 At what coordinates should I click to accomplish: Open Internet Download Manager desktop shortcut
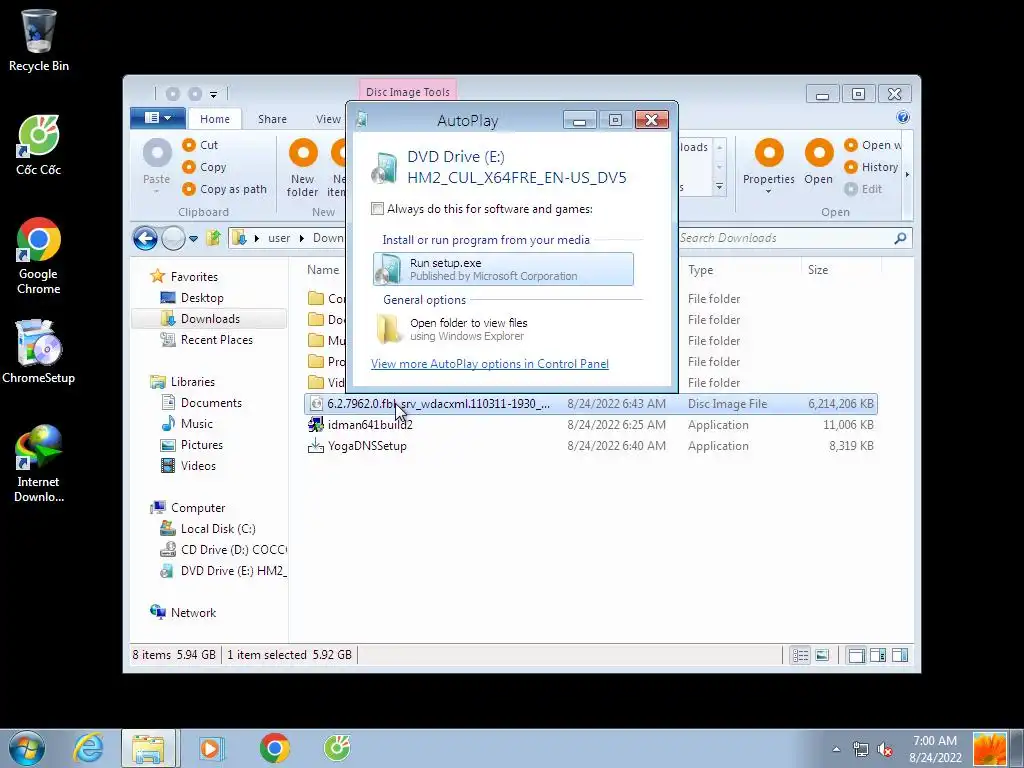pyautogui.click(x=39, y=464)
